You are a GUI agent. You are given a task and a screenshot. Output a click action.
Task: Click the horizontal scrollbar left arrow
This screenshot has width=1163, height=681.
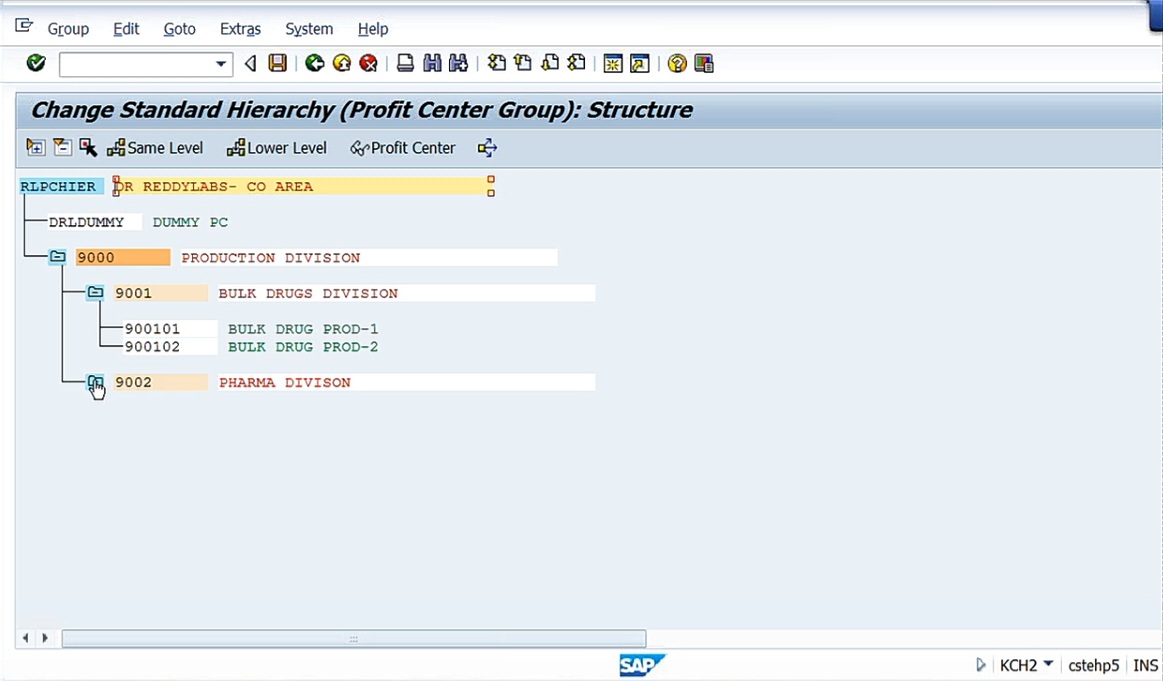(26, 638)
